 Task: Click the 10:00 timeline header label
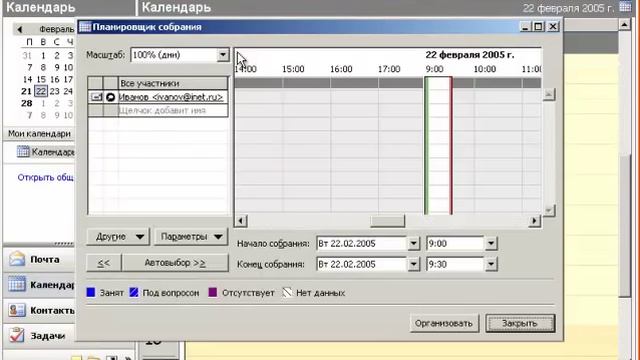point(484,69)
